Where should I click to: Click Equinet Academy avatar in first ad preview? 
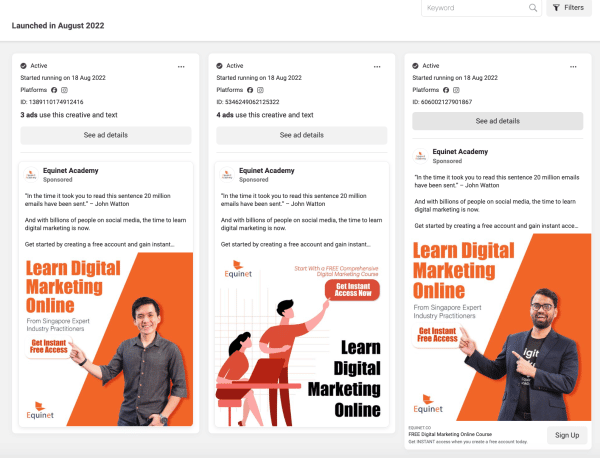coord(31,174)
